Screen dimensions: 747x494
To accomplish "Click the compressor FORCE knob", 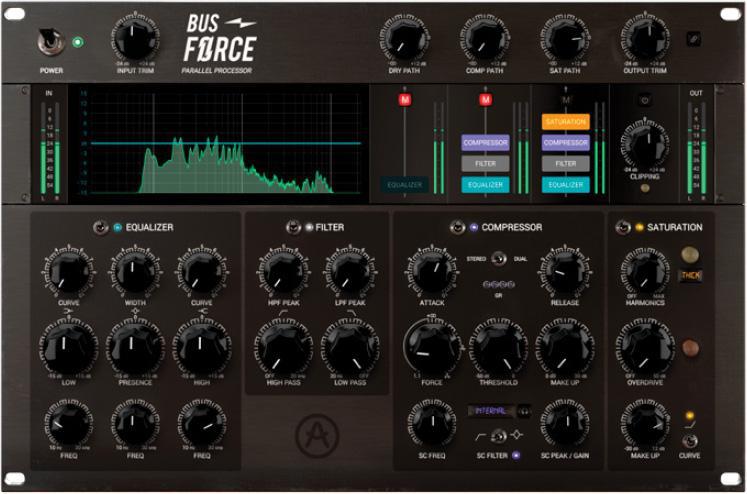I will [x=432, y=348].
